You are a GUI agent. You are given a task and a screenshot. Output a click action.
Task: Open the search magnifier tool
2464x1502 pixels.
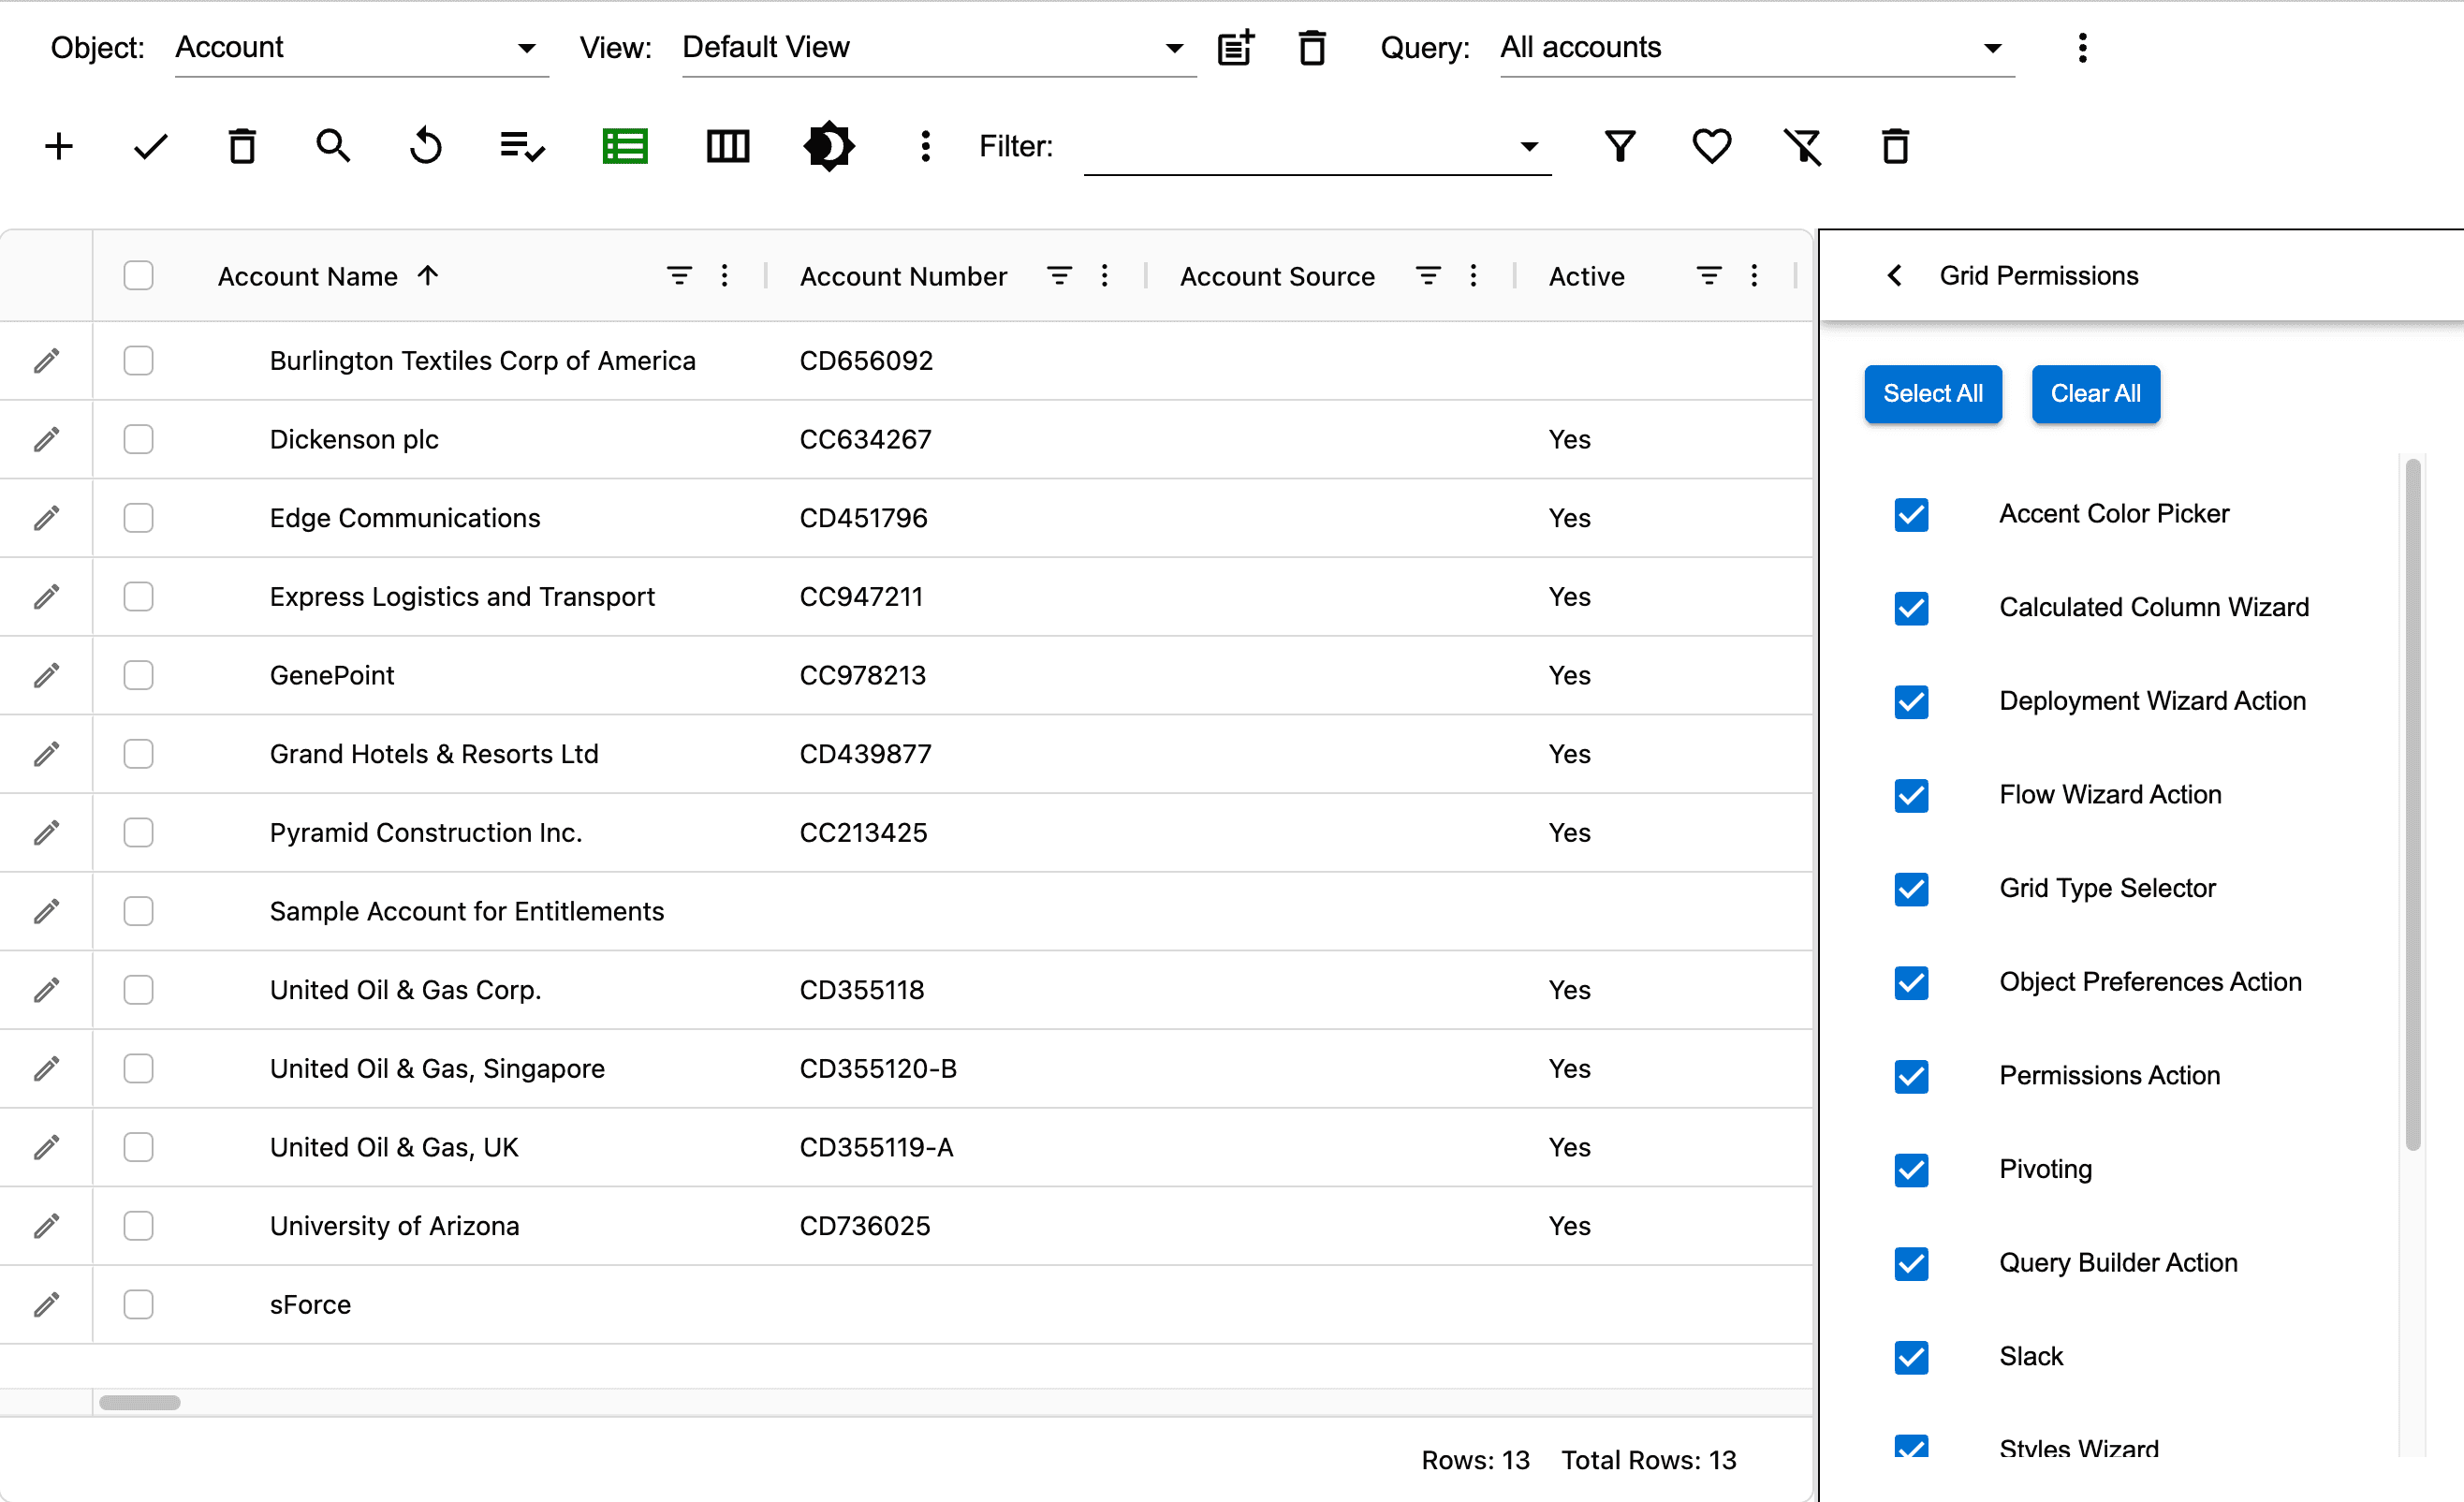pos(333,146)
